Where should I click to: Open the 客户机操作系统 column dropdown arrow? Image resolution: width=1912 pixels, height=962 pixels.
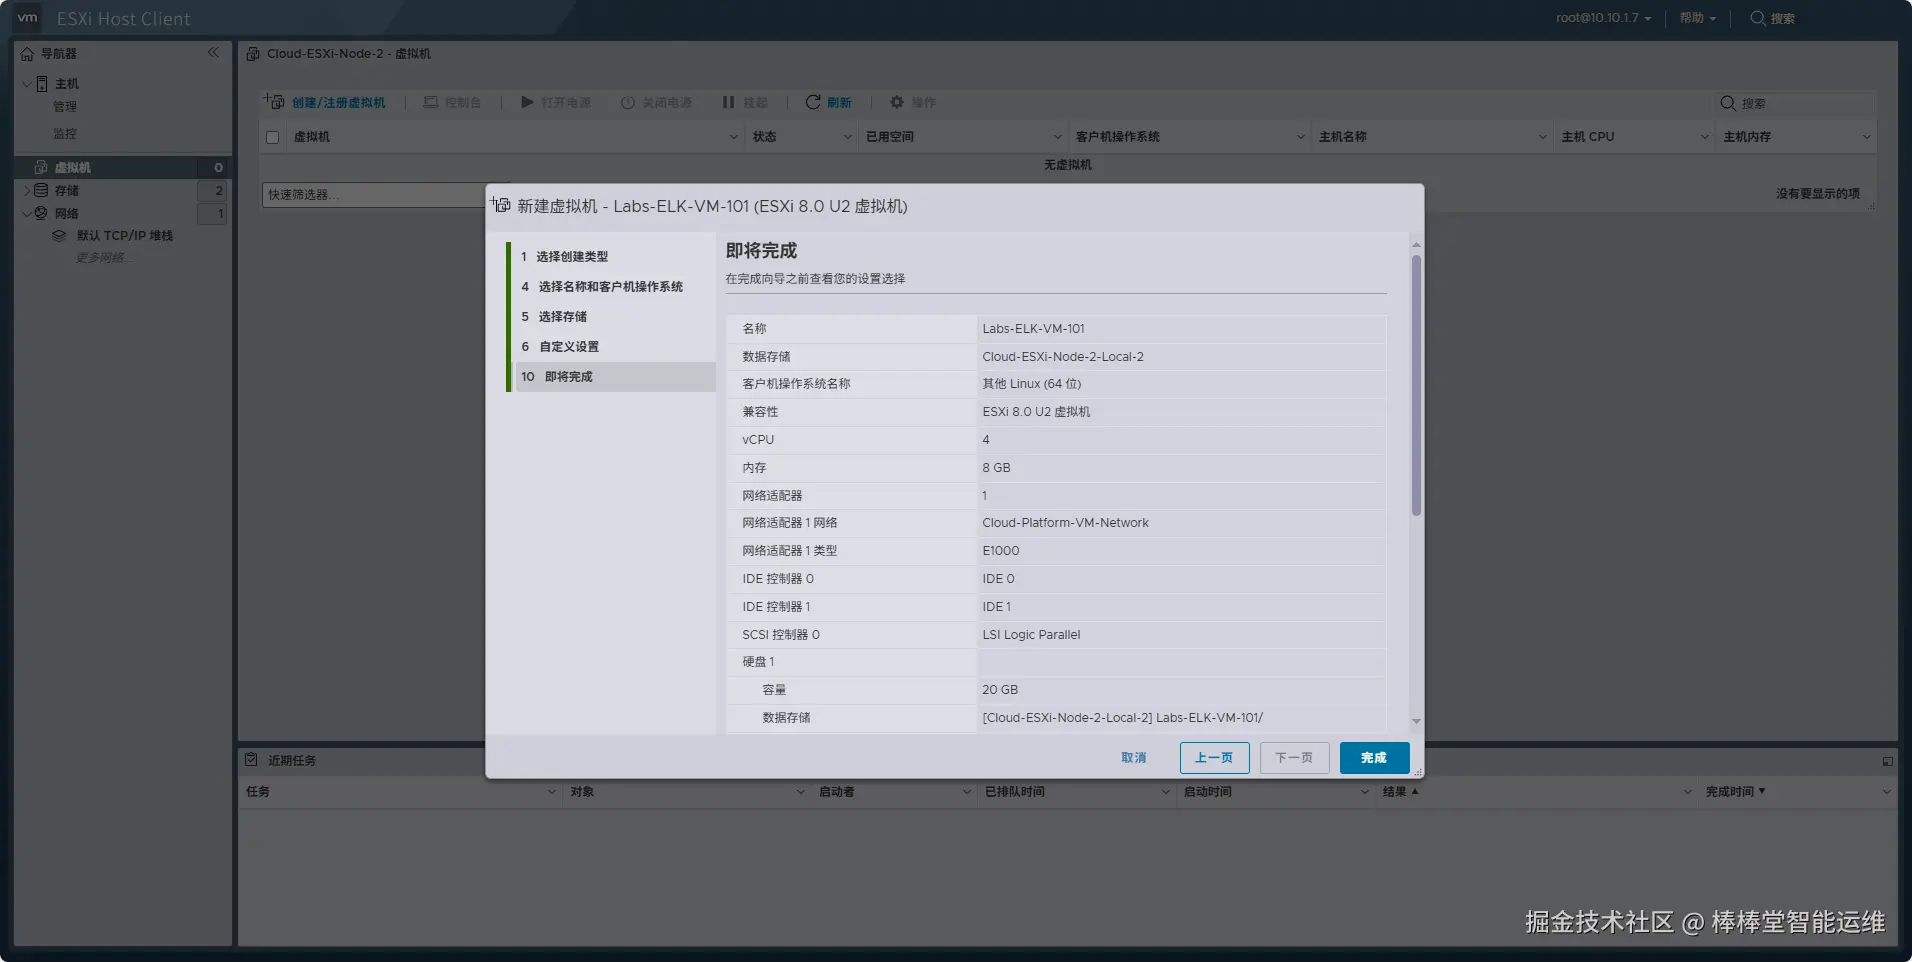(x=1301, y=137)
